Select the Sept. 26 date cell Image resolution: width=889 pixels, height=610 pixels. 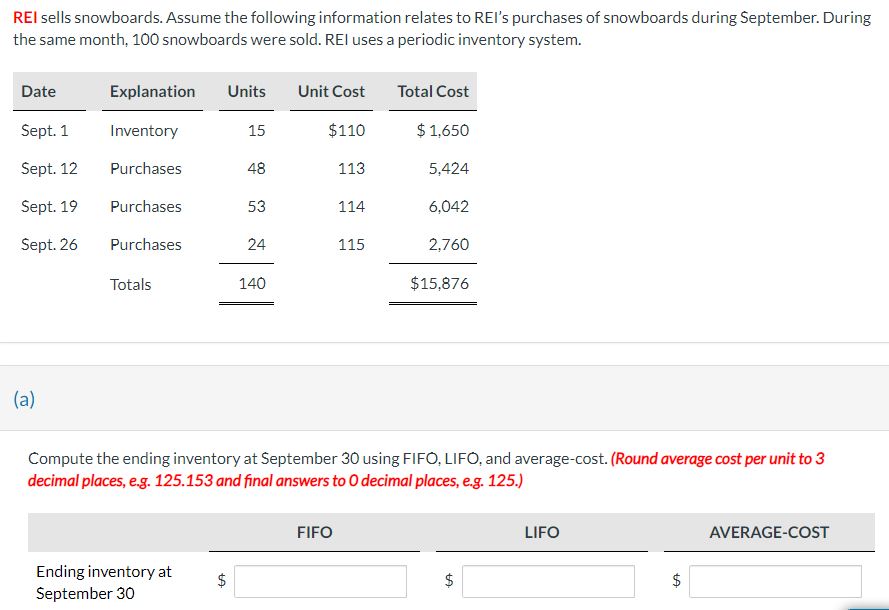tap(49, 244)
